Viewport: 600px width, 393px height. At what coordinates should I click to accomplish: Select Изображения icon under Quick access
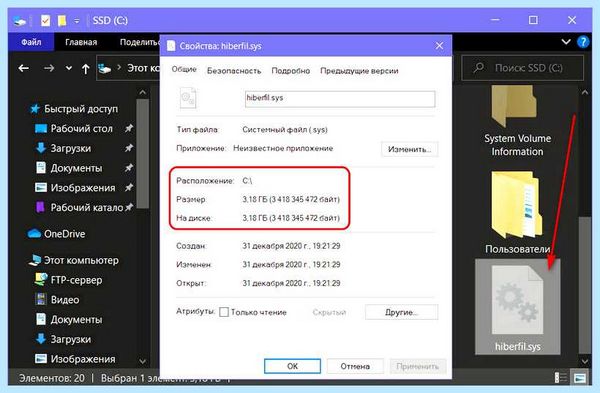[41, 188]
